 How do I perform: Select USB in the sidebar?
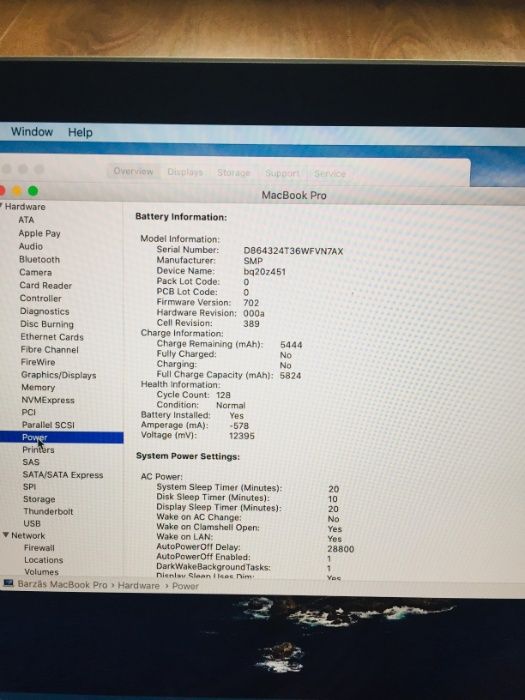pos(32,523)
